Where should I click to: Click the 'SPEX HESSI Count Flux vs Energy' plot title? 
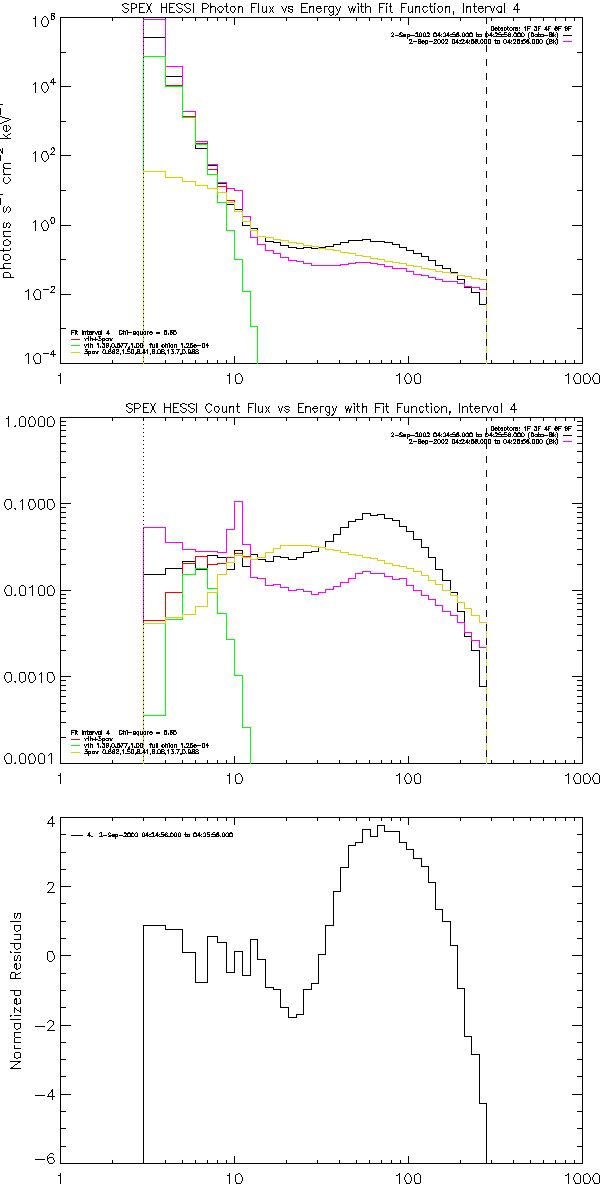pos(321,408)
